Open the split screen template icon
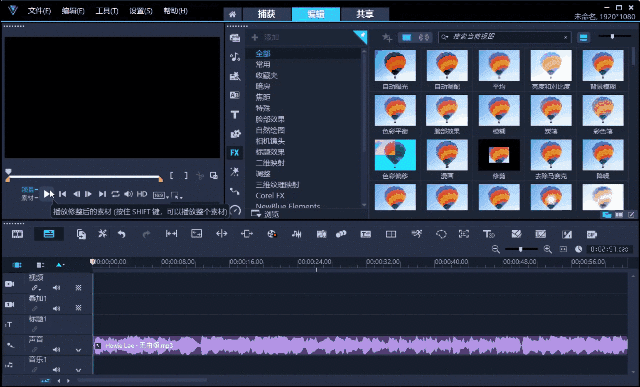 (x=391, y=234)
